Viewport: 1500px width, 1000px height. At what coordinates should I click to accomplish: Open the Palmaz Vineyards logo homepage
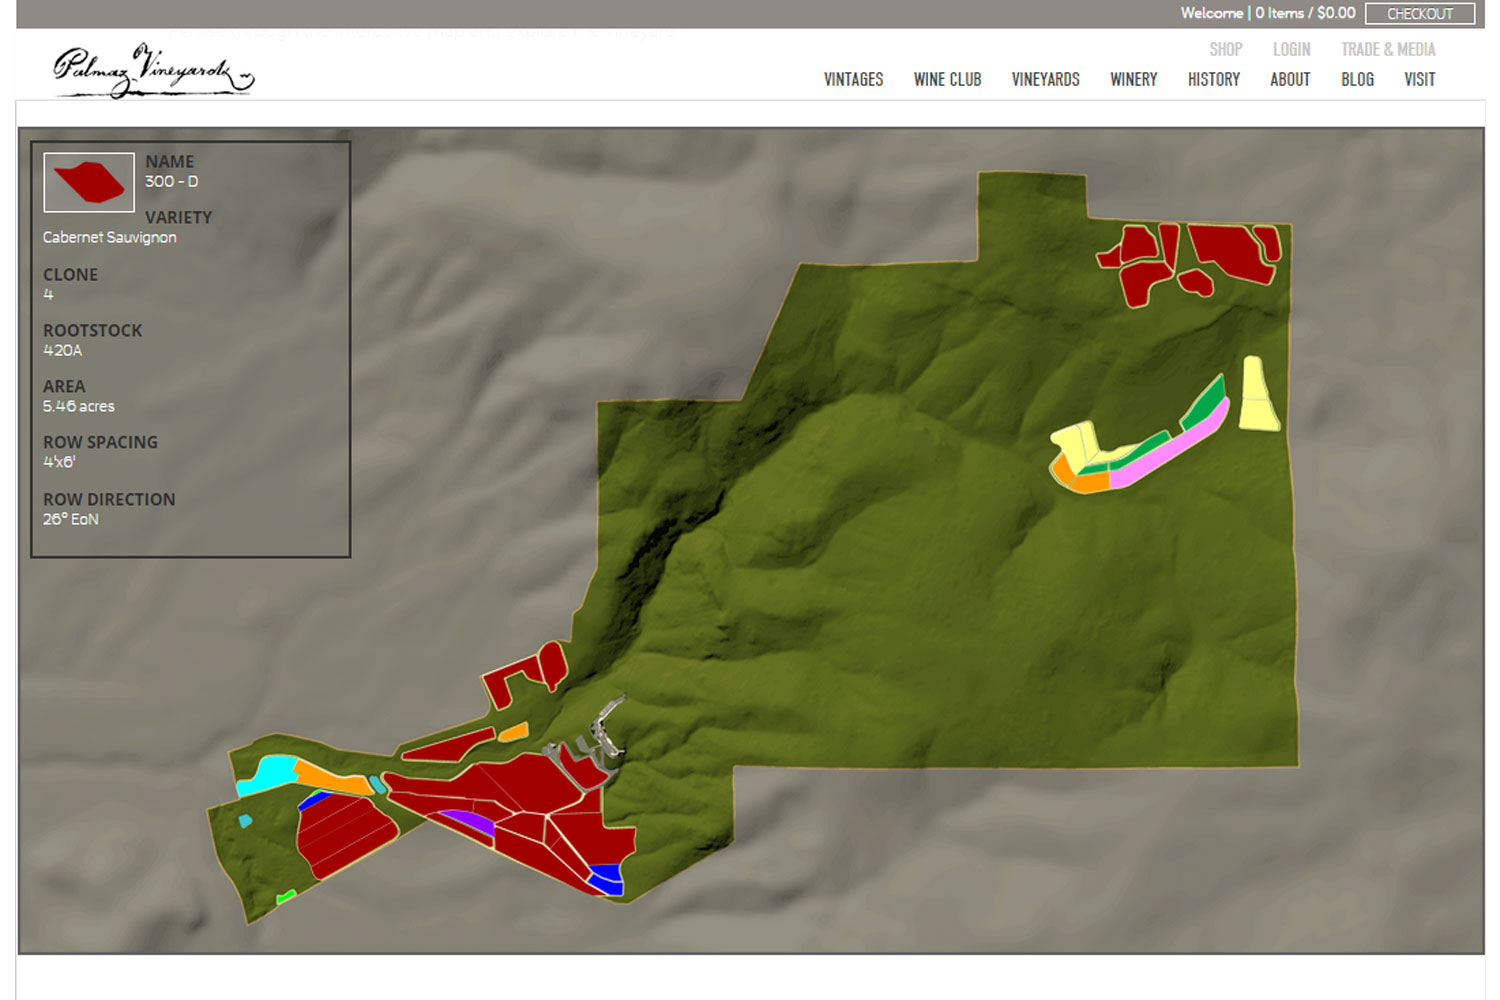[x=153, y=70]
